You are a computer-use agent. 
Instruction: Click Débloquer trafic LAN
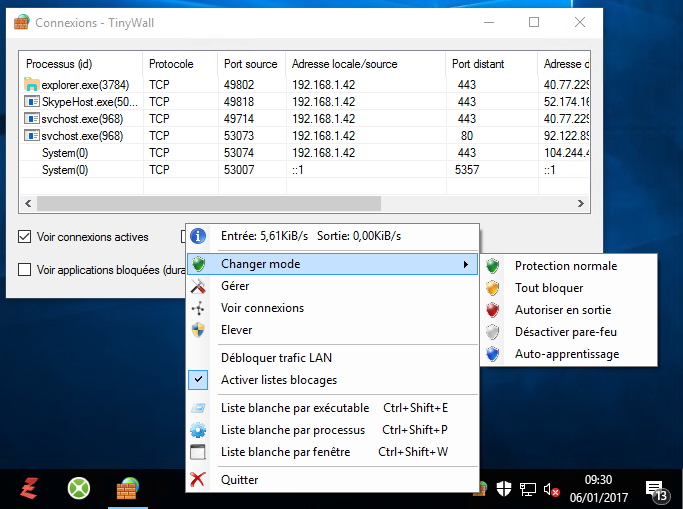click(x=333, y=358)
